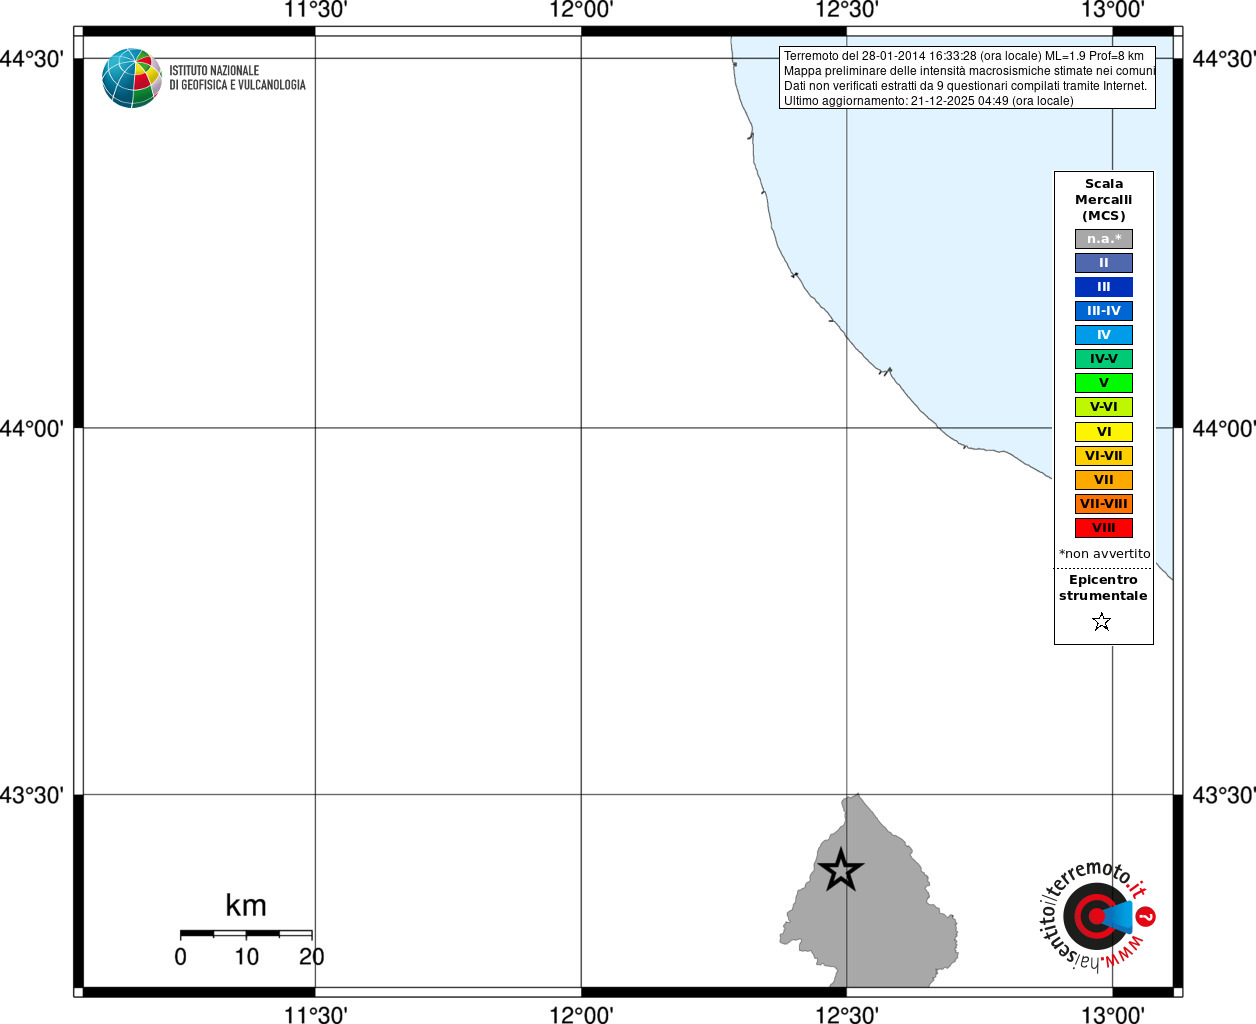Click the earthquake info text box
Image resolution: width=1256 pixels, height=1024 pixels.
pyautogui.click(x=967, y=78)
